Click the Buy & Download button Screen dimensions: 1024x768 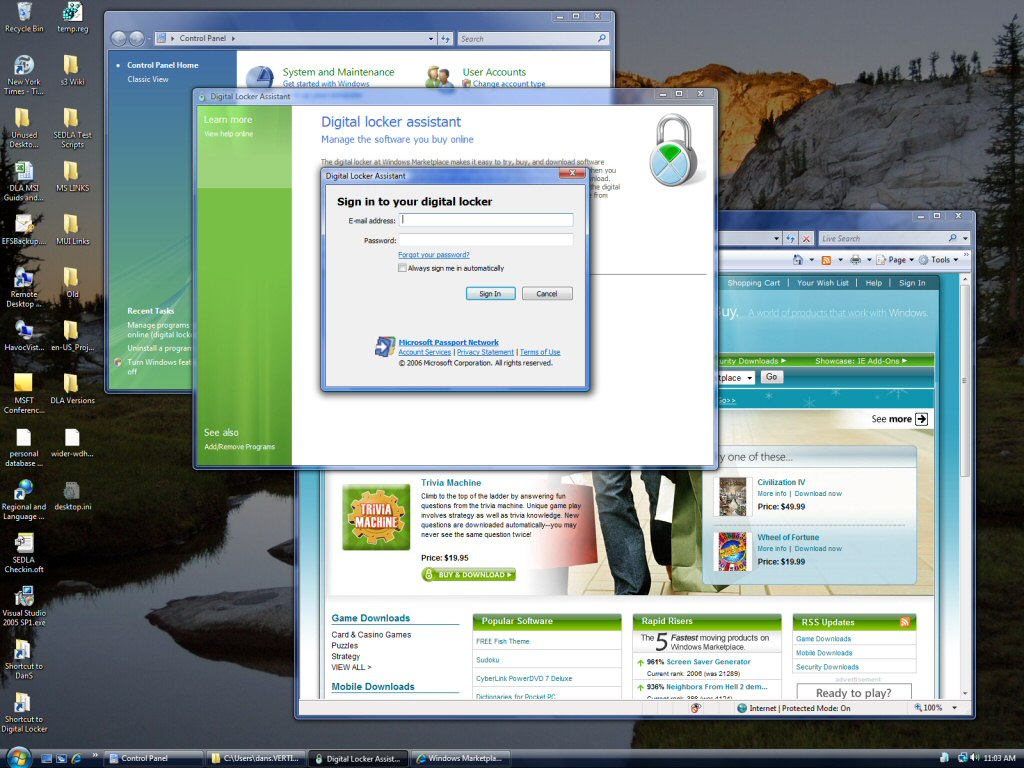coord(469,575)
